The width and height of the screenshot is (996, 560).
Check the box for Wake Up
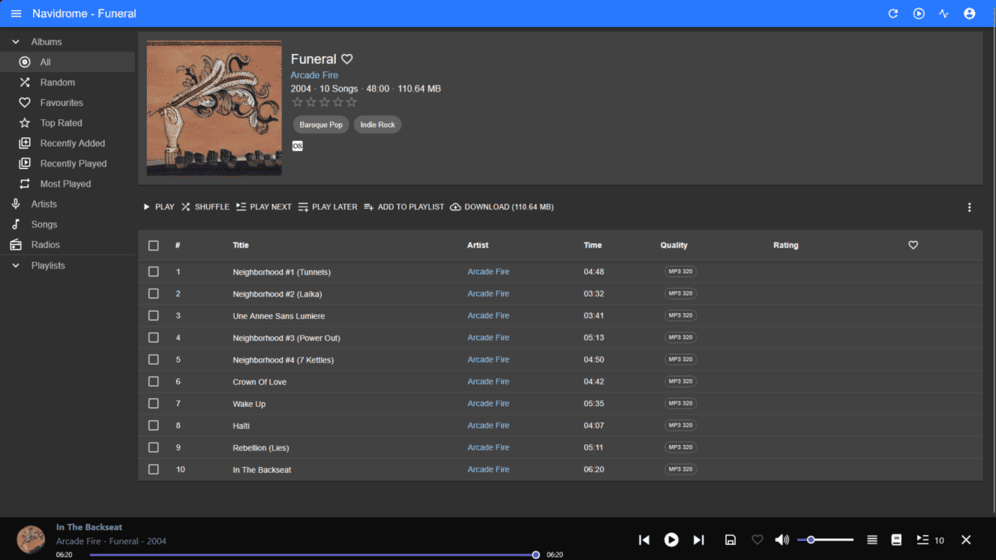[153, 404]
